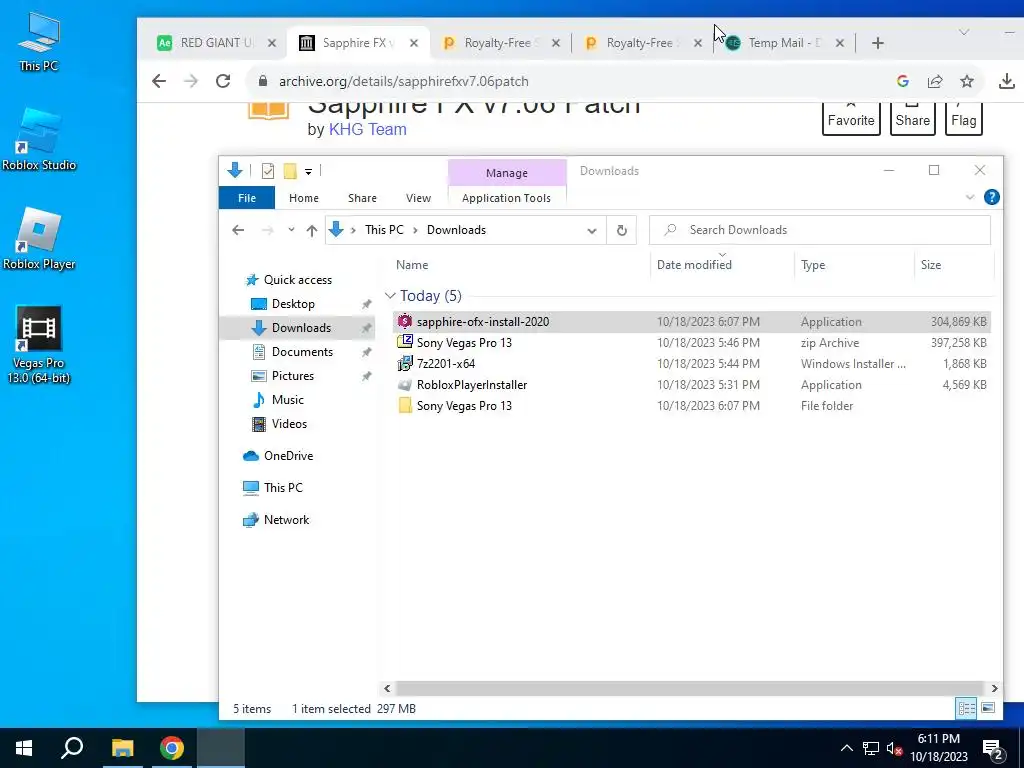Select Sony Vegas Pro 13 zip archive
The height and width of the screenshot is (768, 1024).
coord(692,343)
